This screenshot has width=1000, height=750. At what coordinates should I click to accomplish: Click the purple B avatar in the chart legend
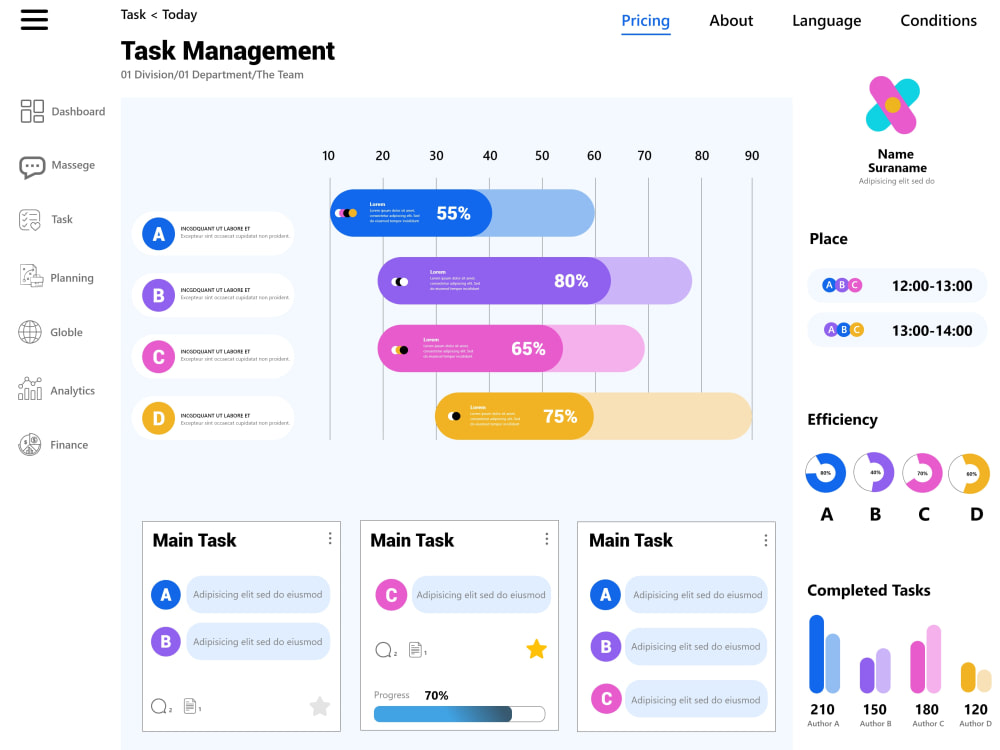pos(158,295)
